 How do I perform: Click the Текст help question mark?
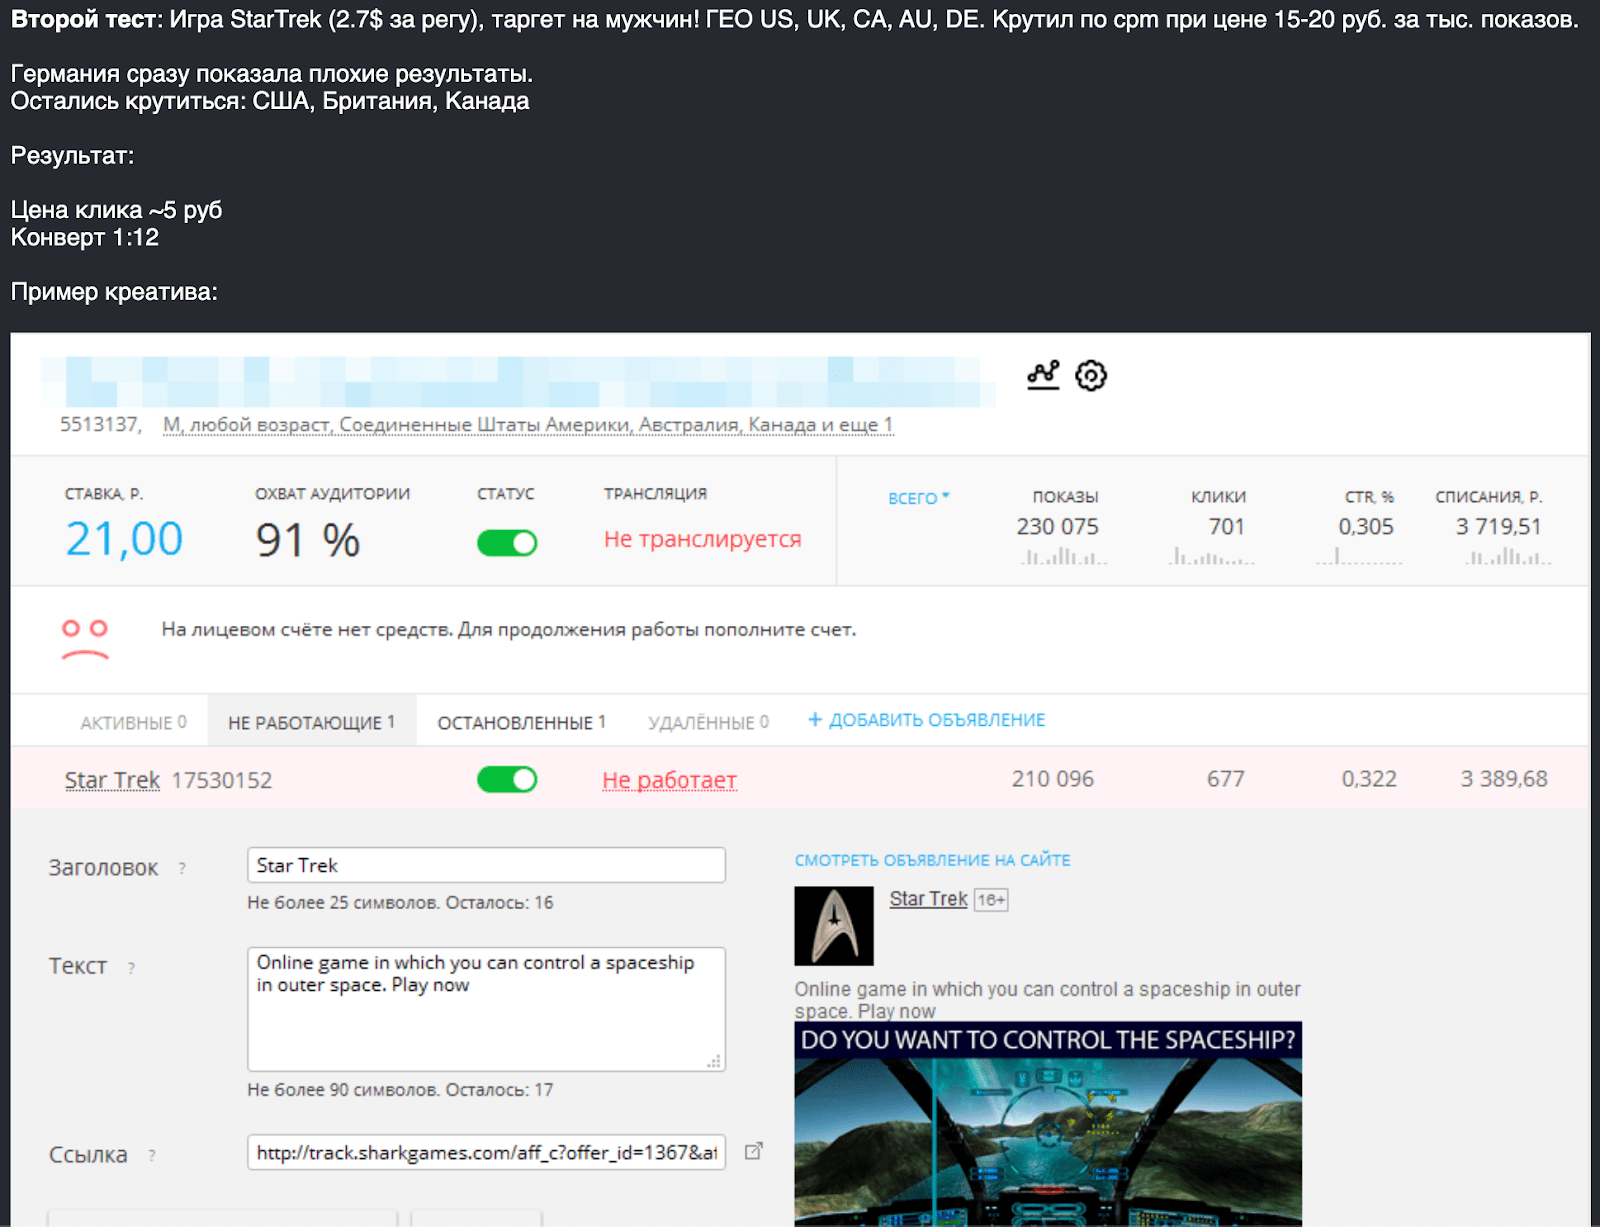point(131,968)
